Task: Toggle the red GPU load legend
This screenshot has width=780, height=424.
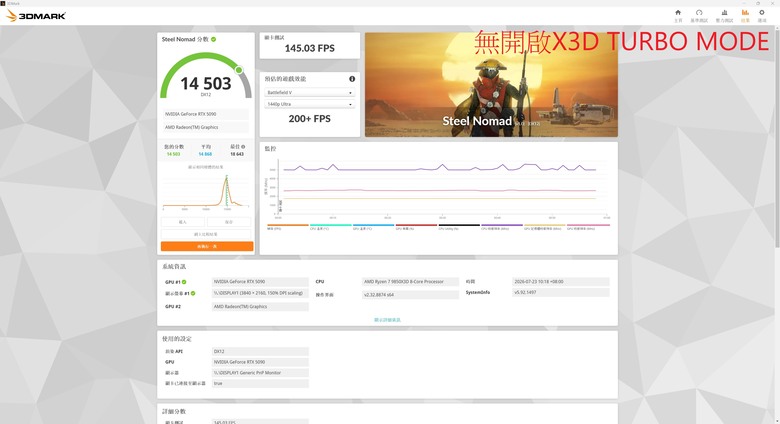Action: [416, 227]
